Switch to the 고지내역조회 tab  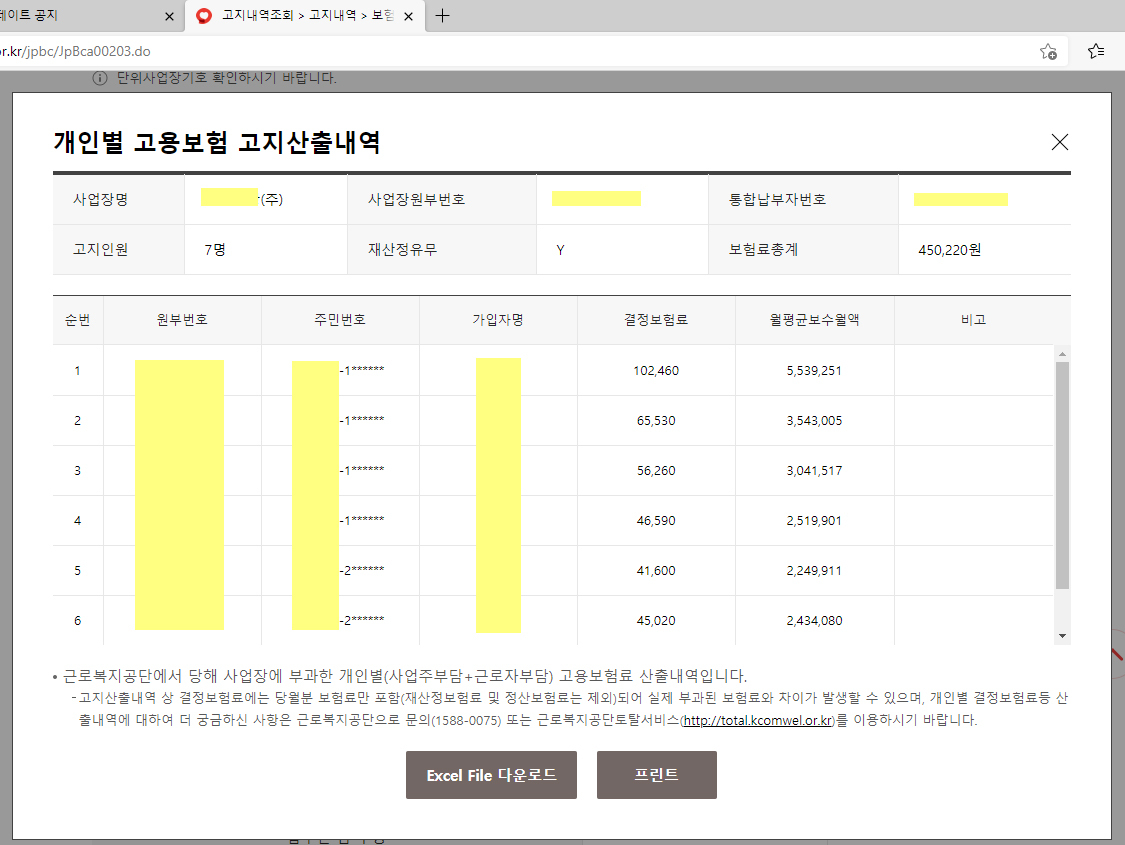(x=300, y=16)
